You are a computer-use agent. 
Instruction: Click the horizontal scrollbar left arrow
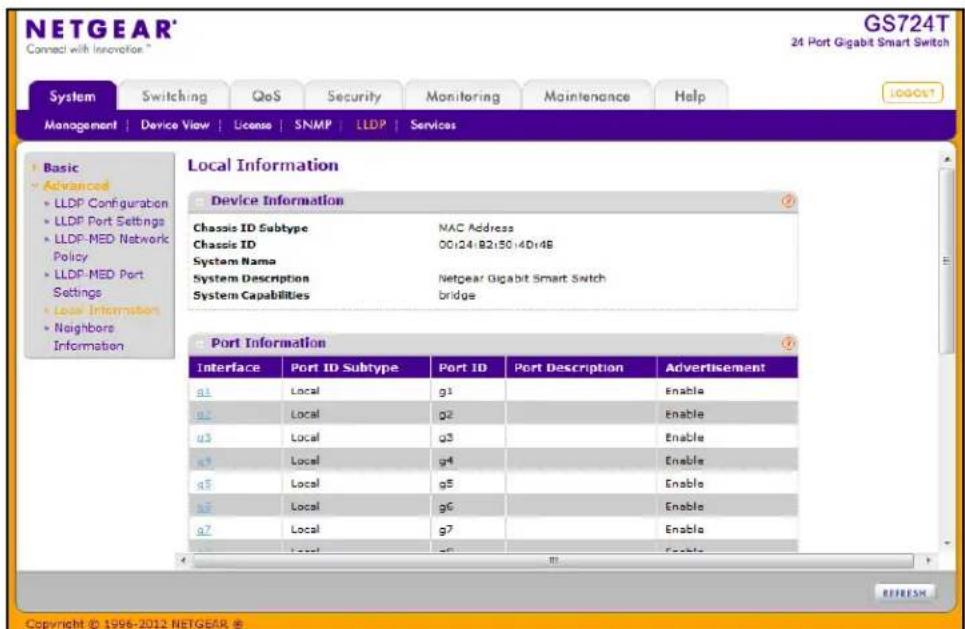tap(183, 561)
